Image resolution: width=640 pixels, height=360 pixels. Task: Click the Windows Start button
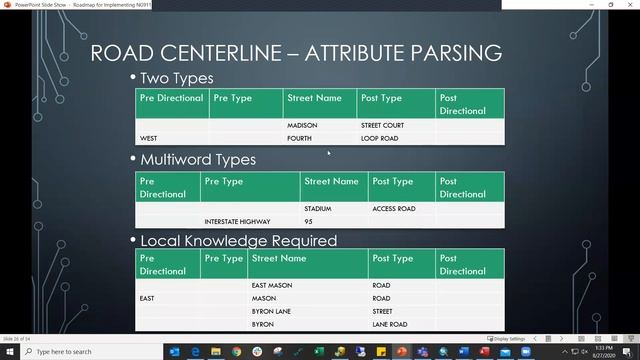pos(10,351)
